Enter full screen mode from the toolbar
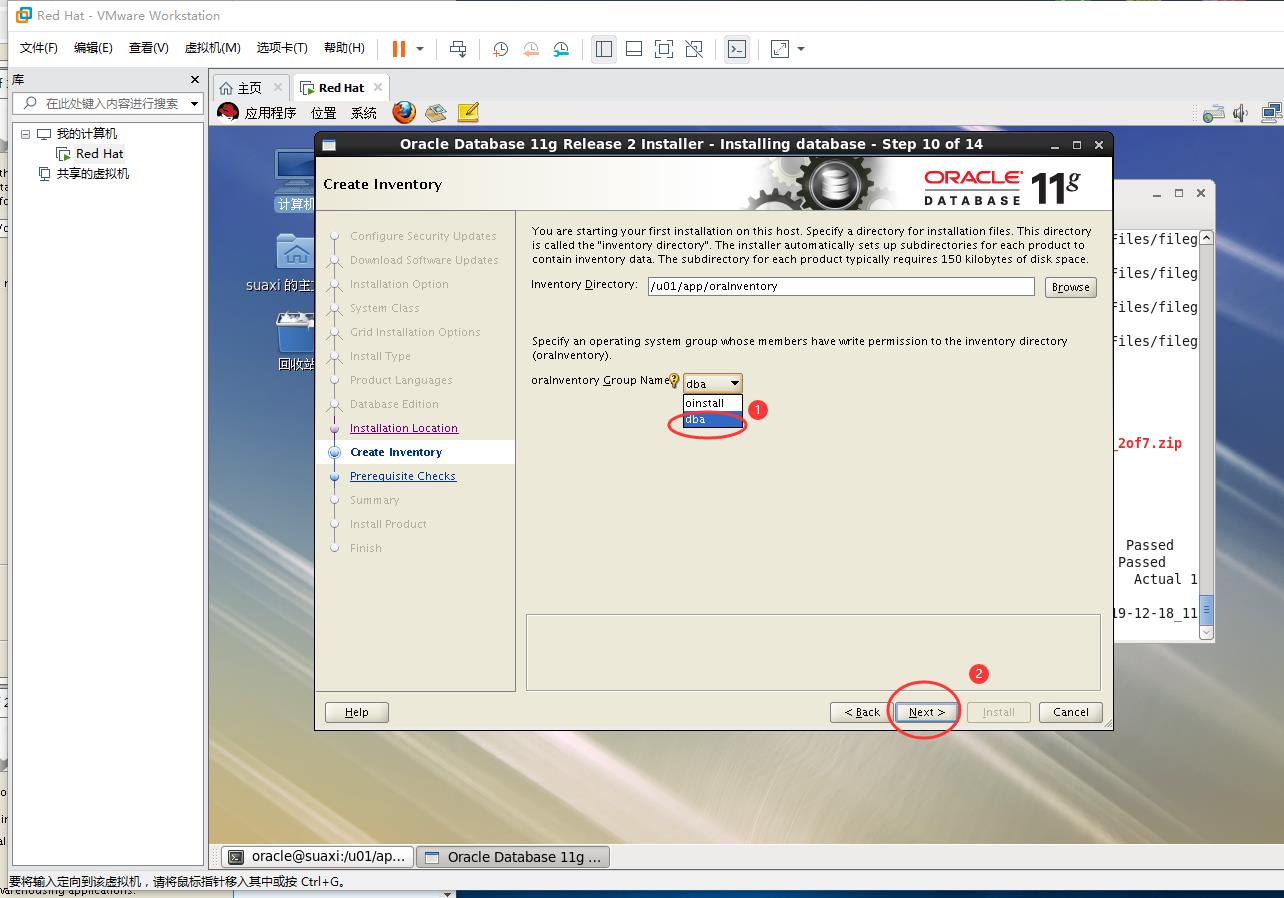The width and height of the screenshot is (1284, 898). [x=664, y=49]
